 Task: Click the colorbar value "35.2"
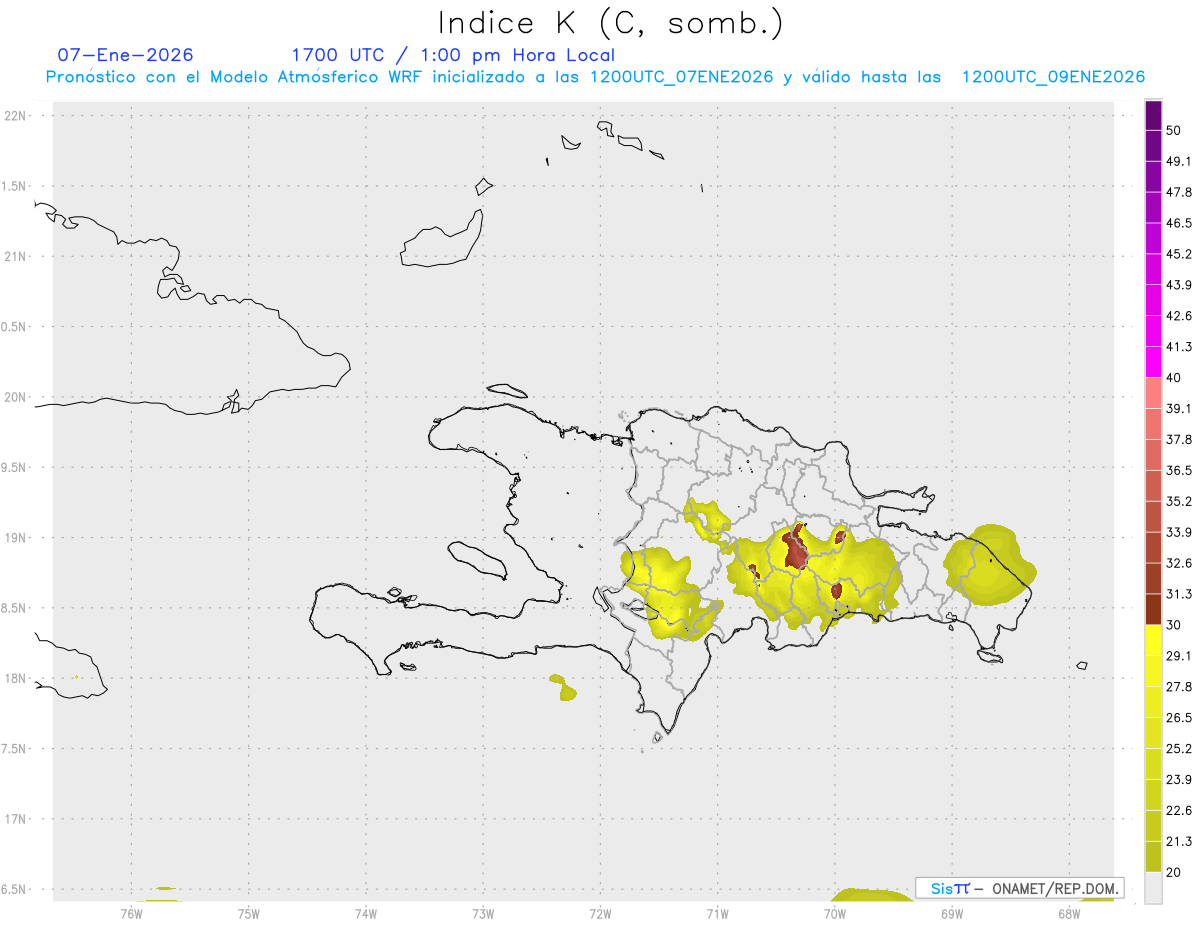pos(1179,501)
